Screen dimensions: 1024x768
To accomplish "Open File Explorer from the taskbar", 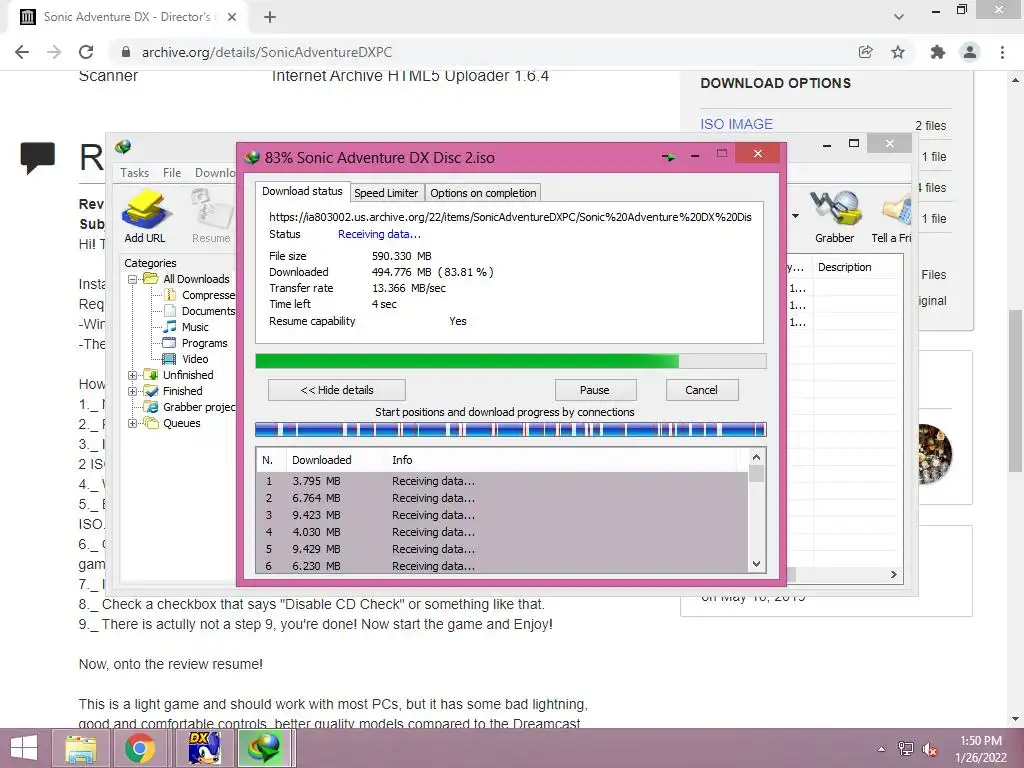I will [81, 748].
